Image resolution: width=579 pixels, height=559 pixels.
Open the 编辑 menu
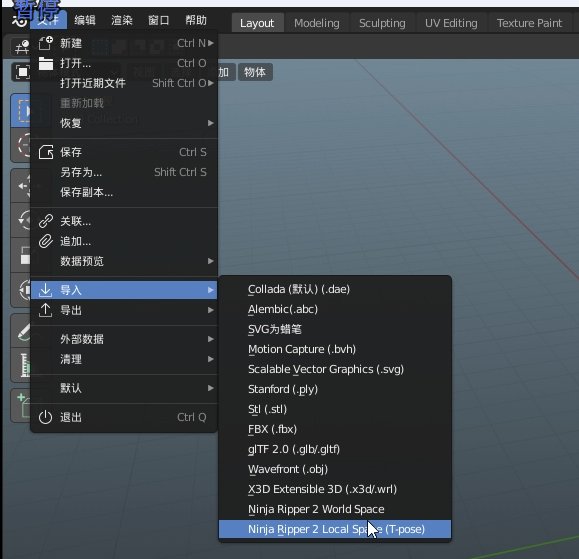[85, 20]
